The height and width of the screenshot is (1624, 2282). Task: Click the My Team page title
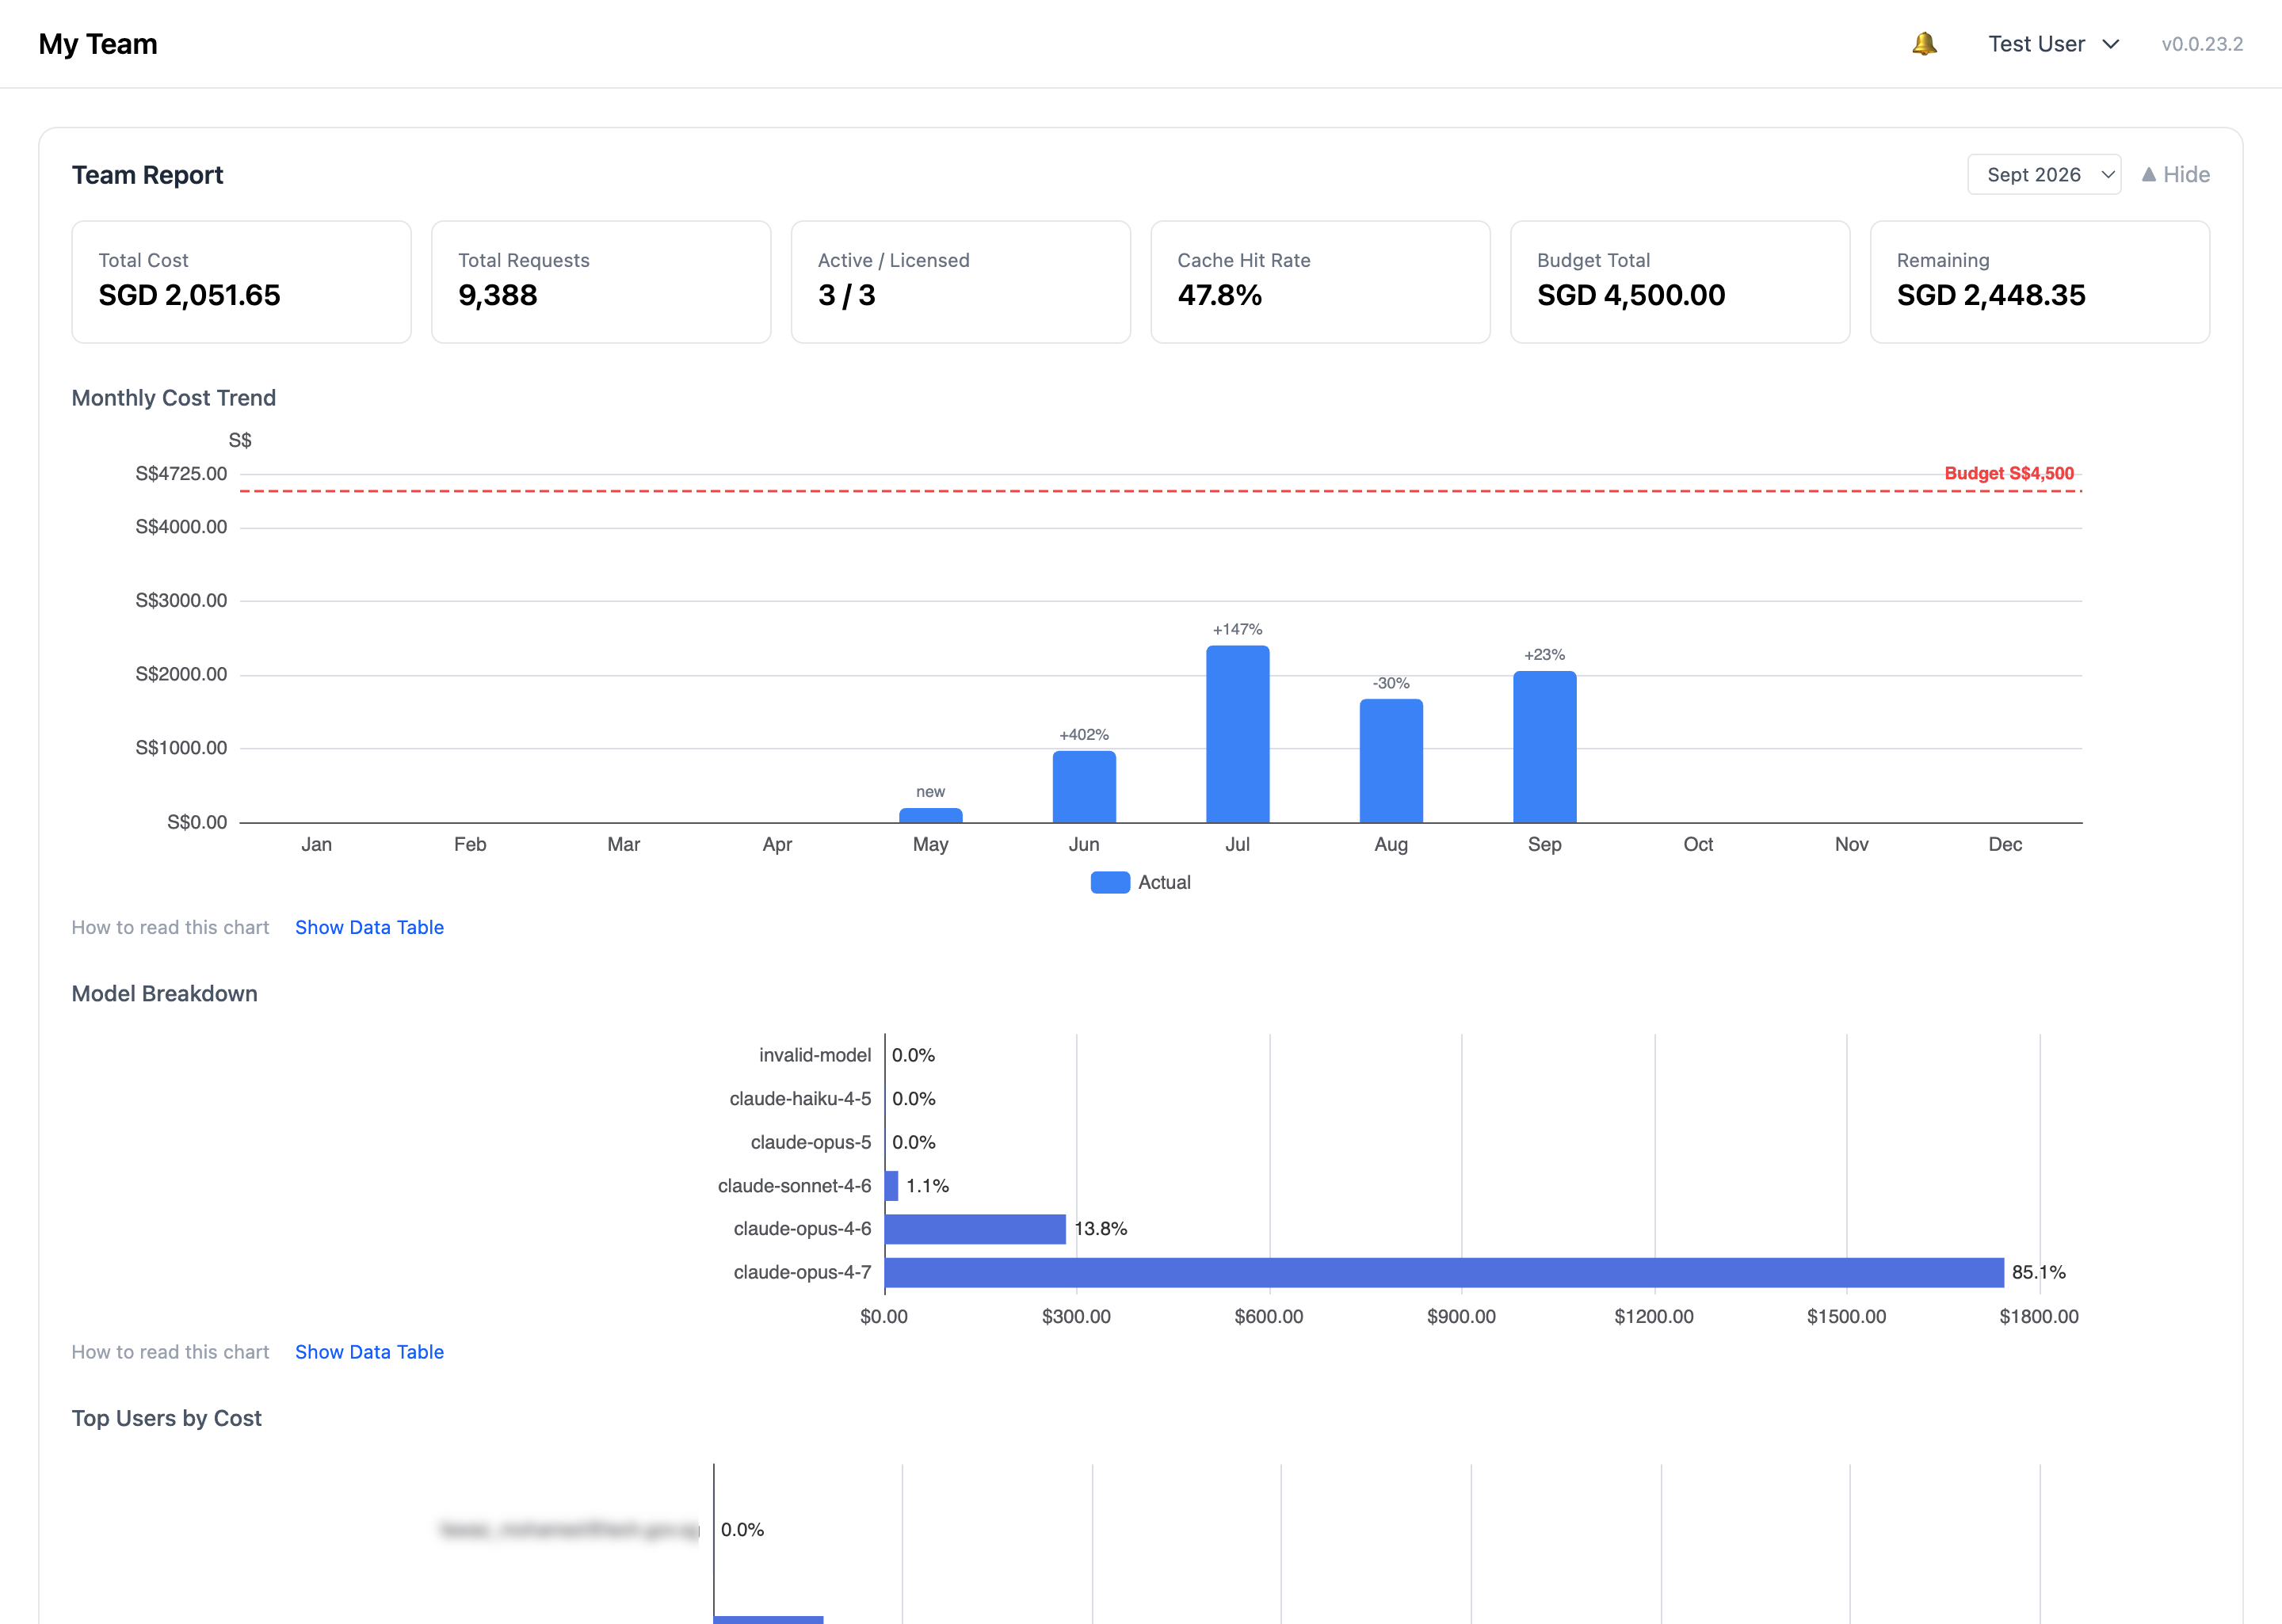(98, 44)
